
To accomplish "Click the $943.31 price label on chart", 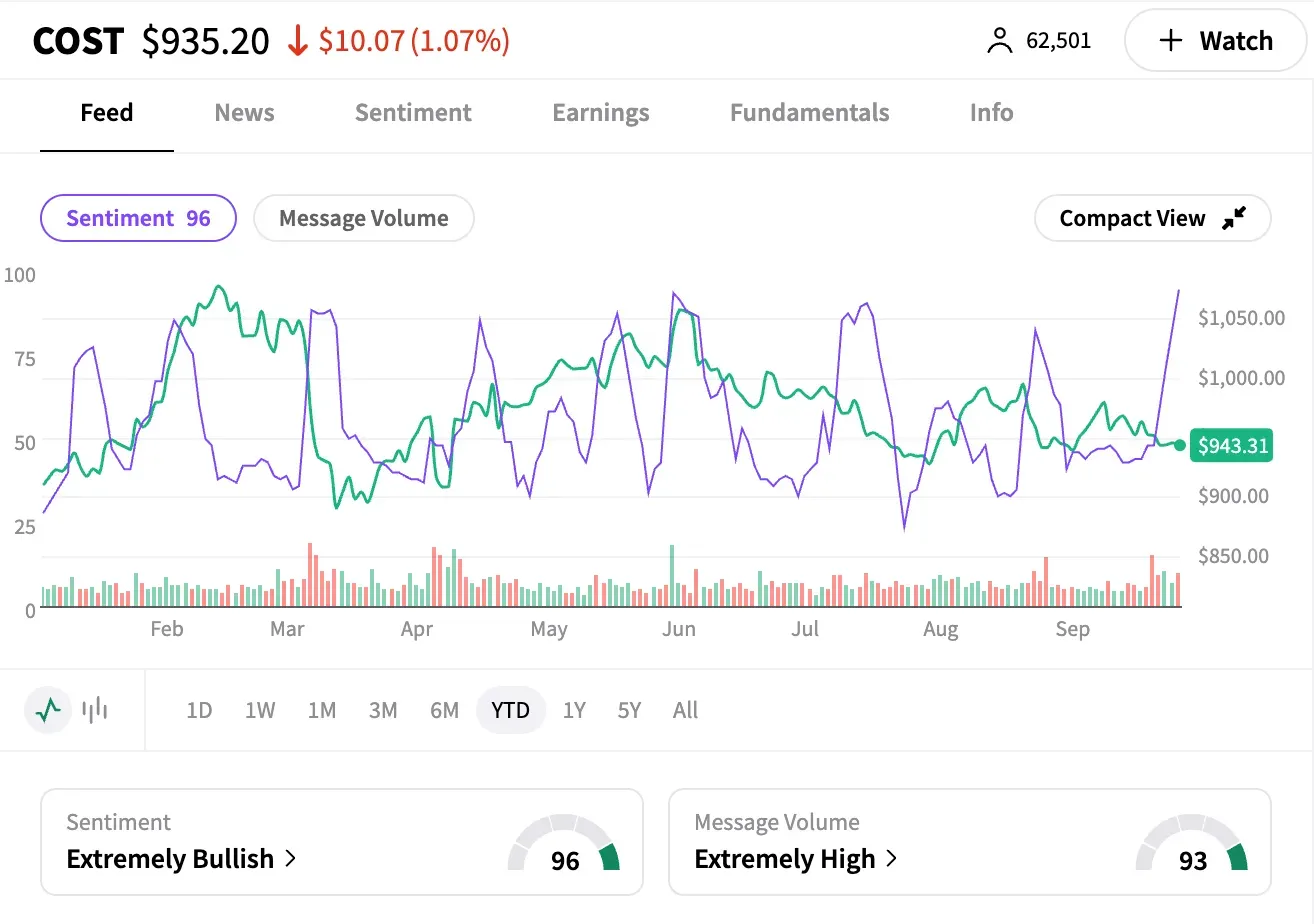I will point(1232,445).
